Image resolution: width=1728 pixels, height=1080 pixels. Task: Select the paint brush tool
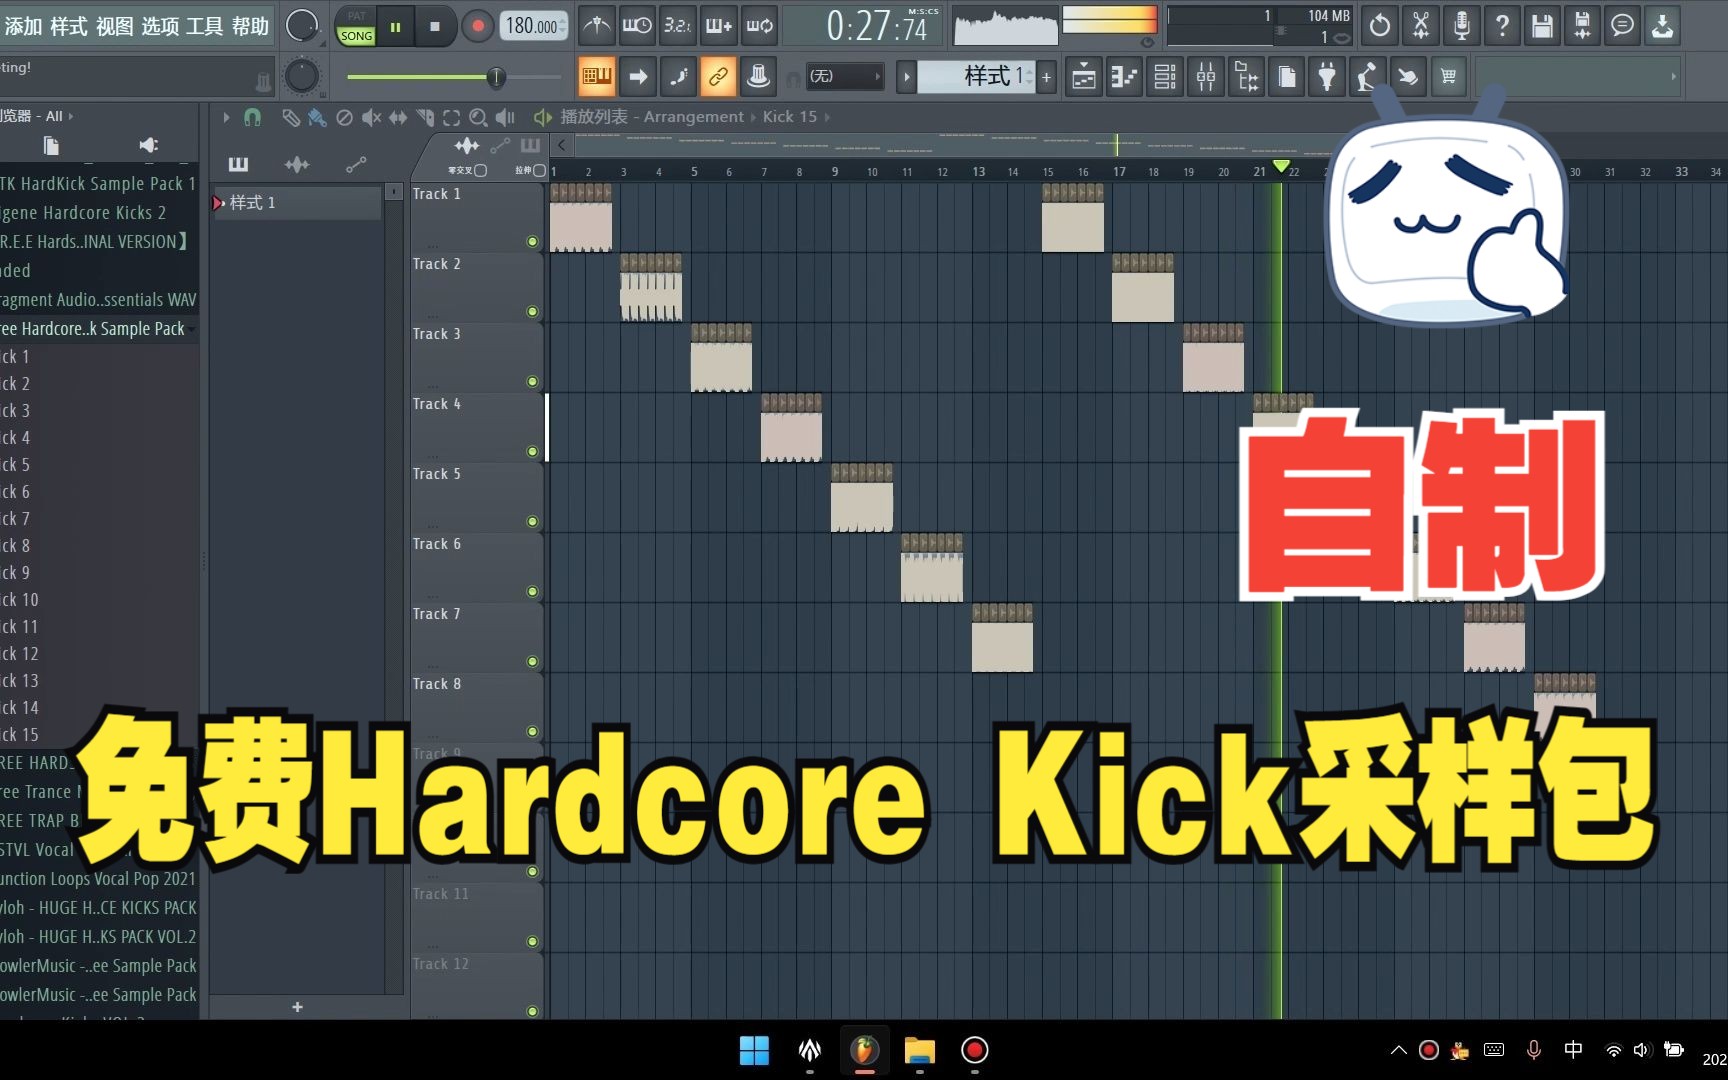[317, 117]
